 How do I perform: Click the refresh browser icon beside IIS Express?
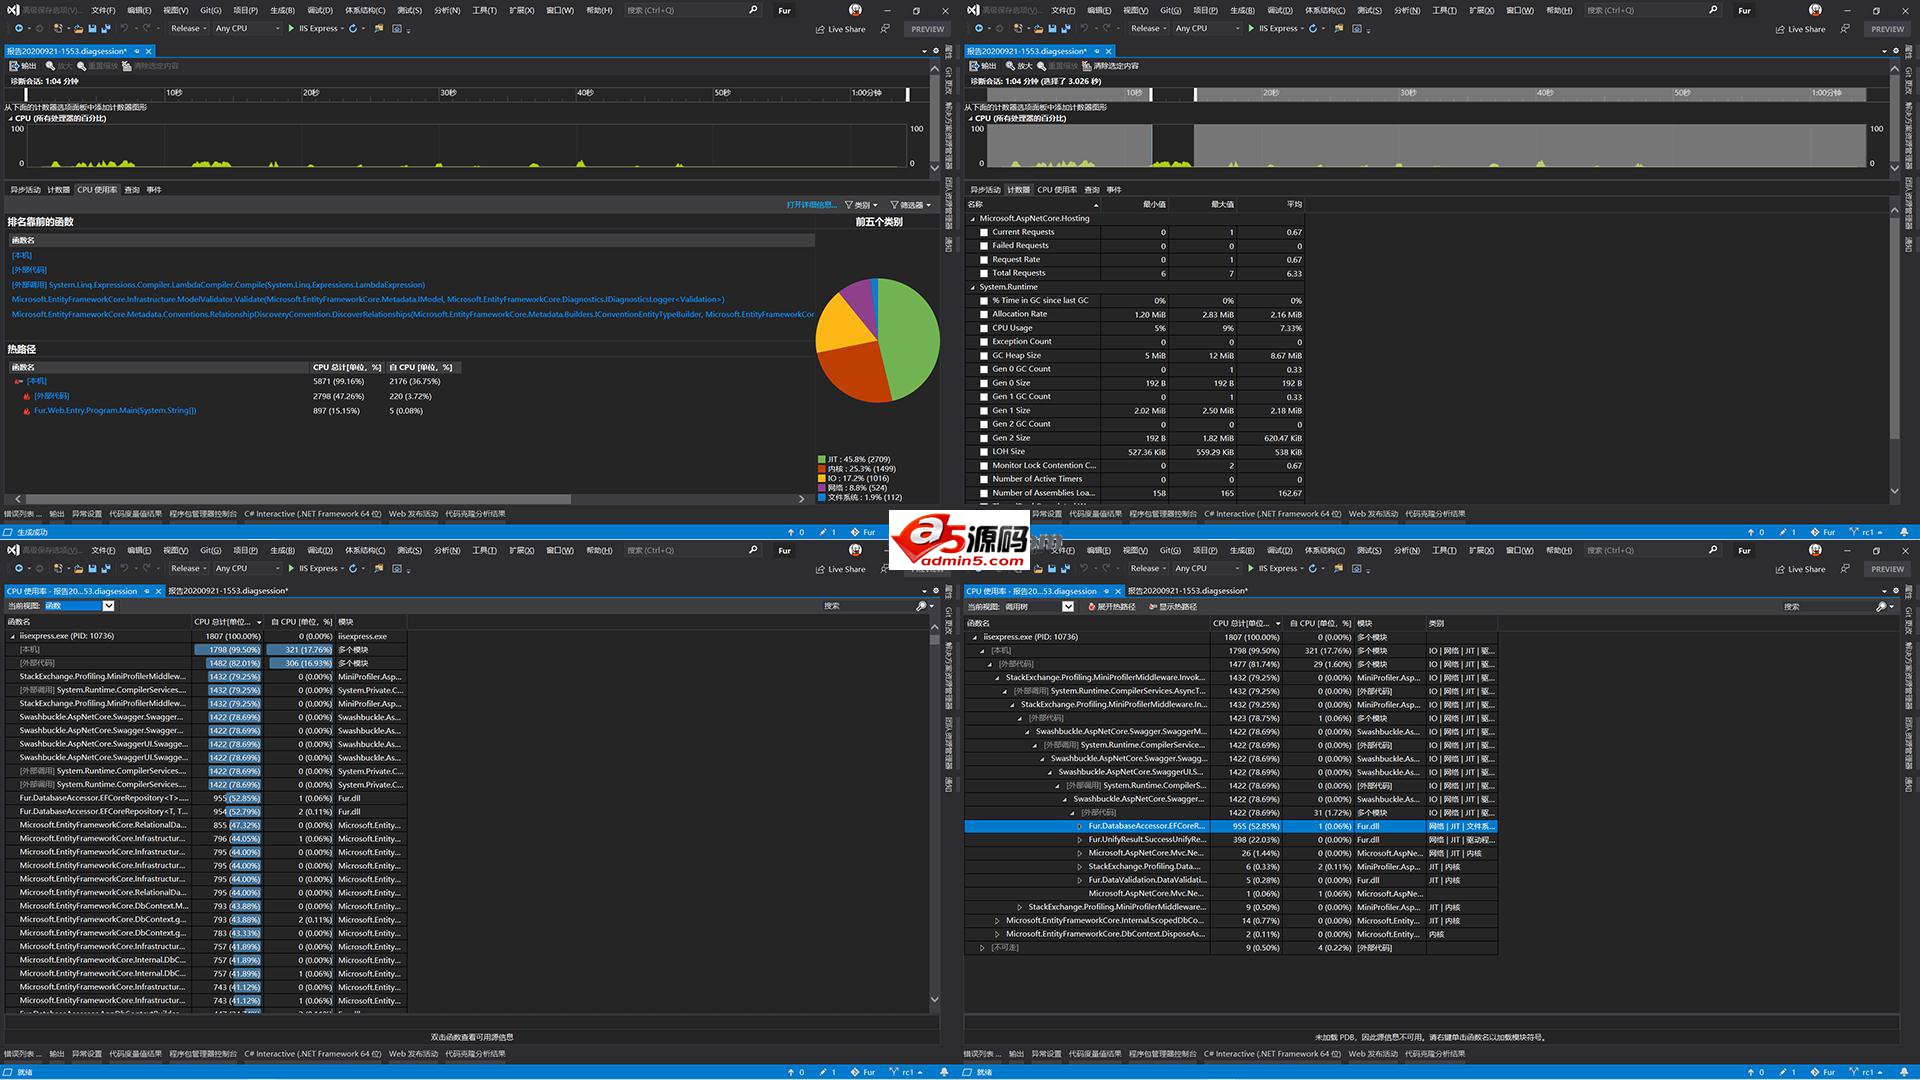[352, 28]
